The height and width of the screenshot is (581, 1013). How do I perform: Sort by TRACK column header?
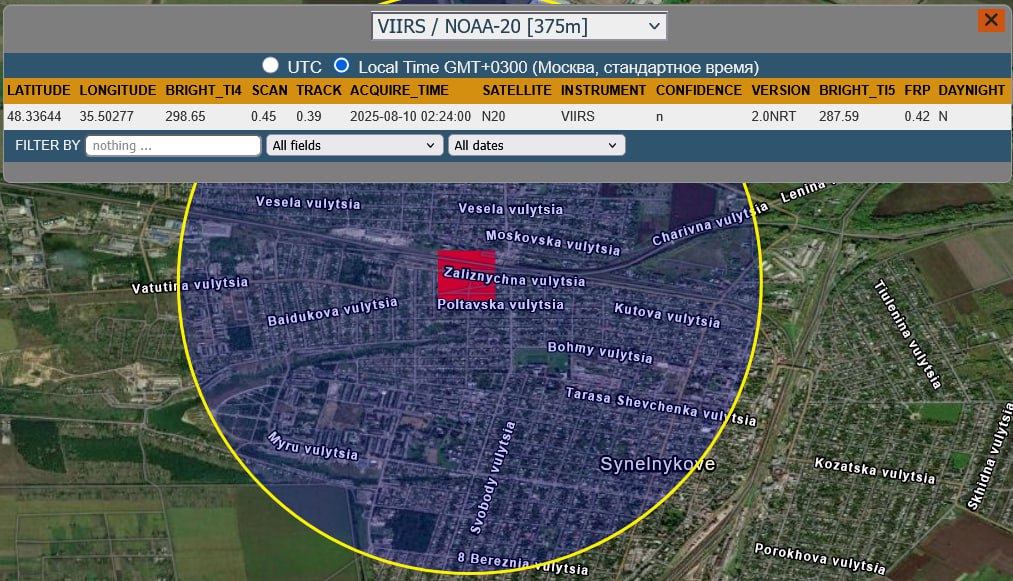pos(319,90)
